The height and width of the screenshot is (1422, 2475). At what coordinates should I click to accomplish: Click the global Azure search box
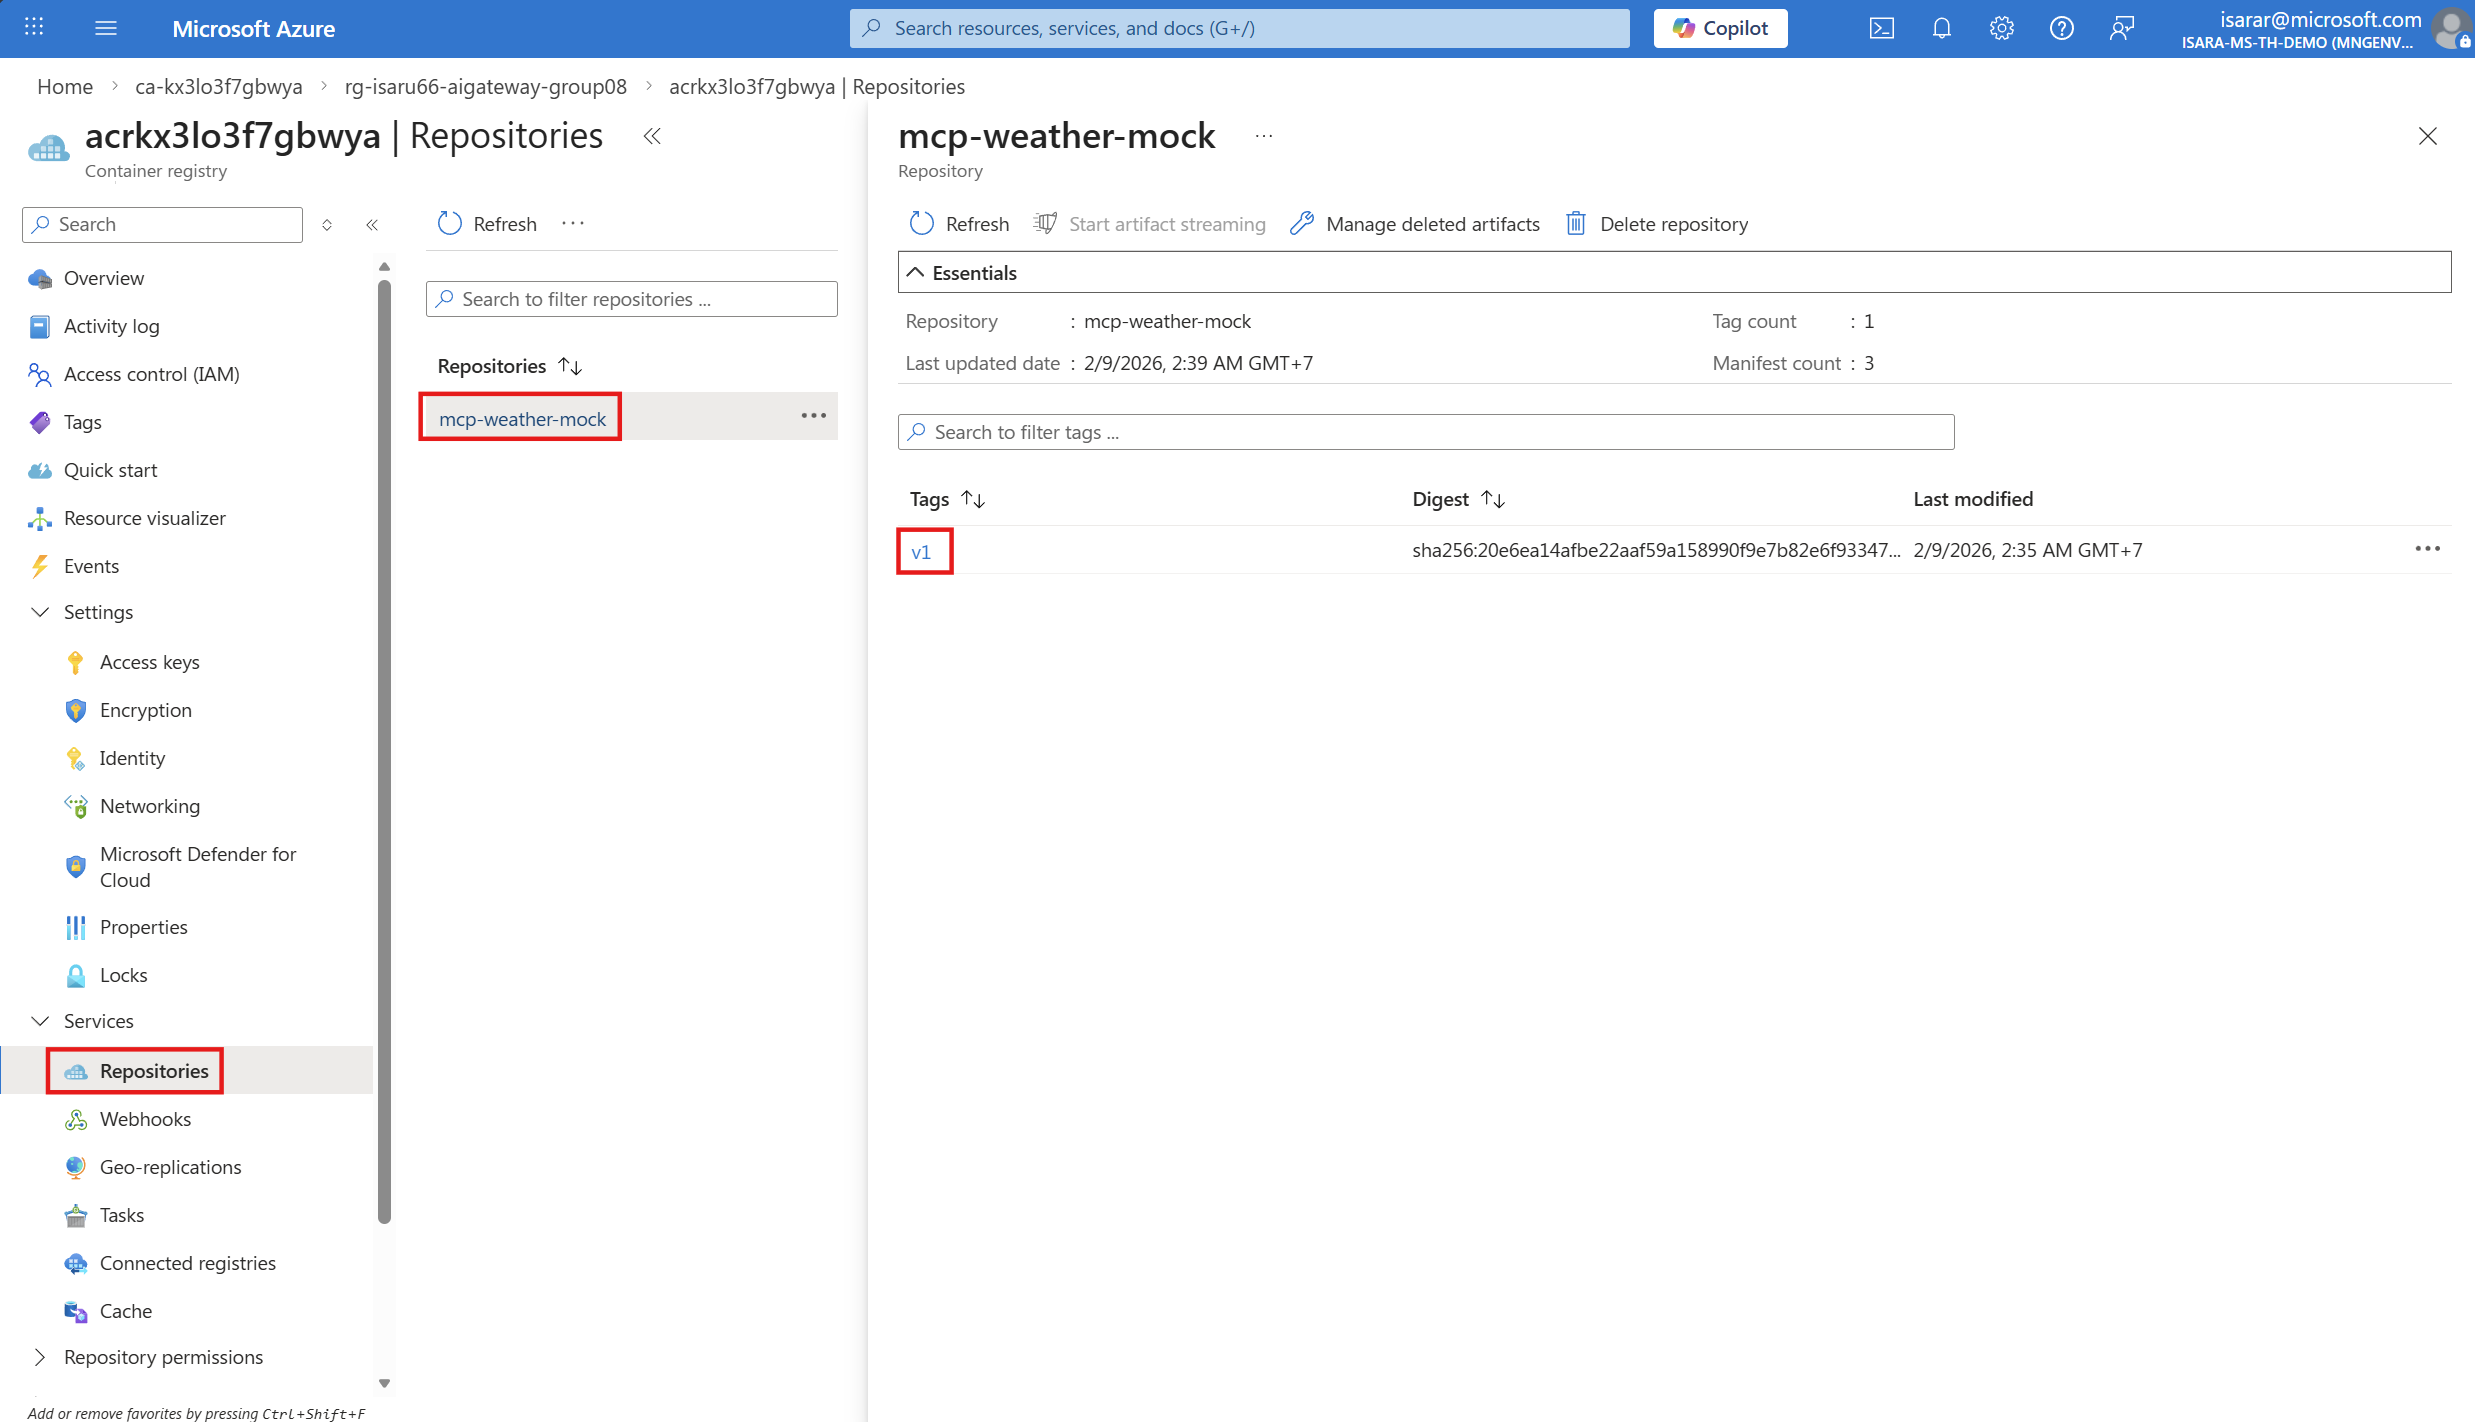click(1239, 28)
